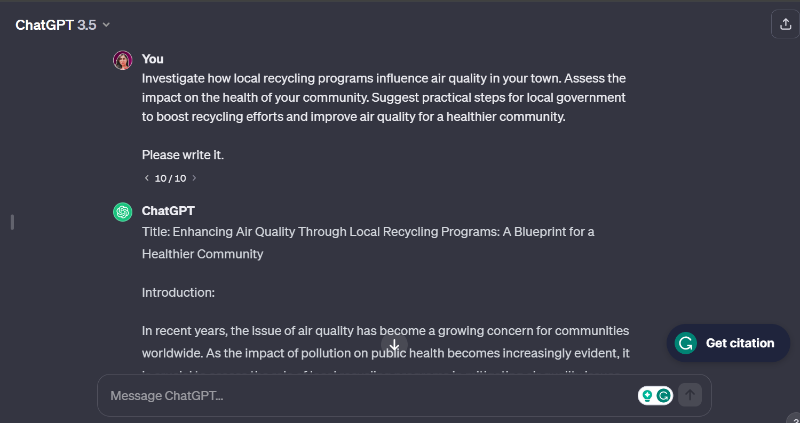This screenshot has height=423, width=800.
Task: Click the scroll-to-bottom arrow button
Action: (x=395, y=345)
